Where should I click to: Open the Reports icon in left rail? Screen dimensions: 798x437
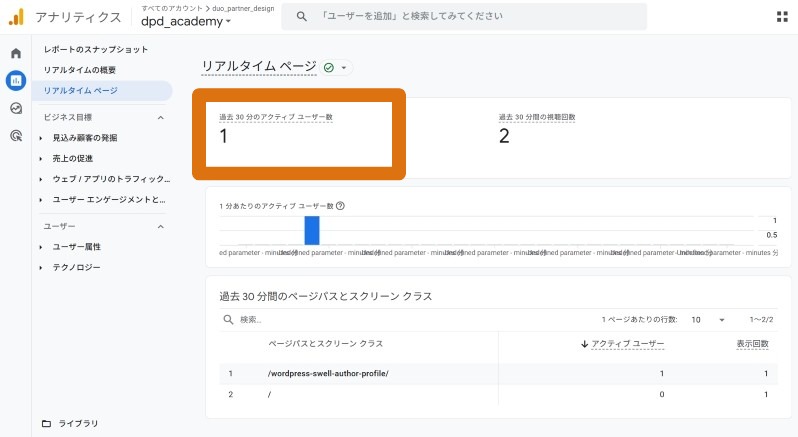click(x=16, y=80)
